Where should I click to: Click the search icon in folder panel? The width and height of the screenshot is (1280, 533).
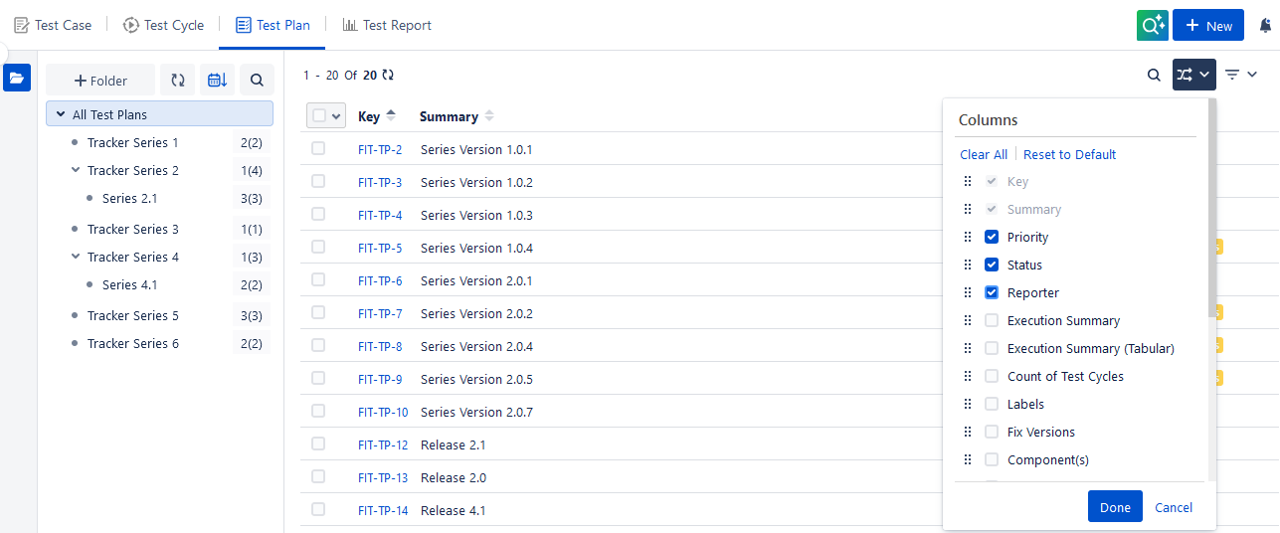tap(257, 80)
